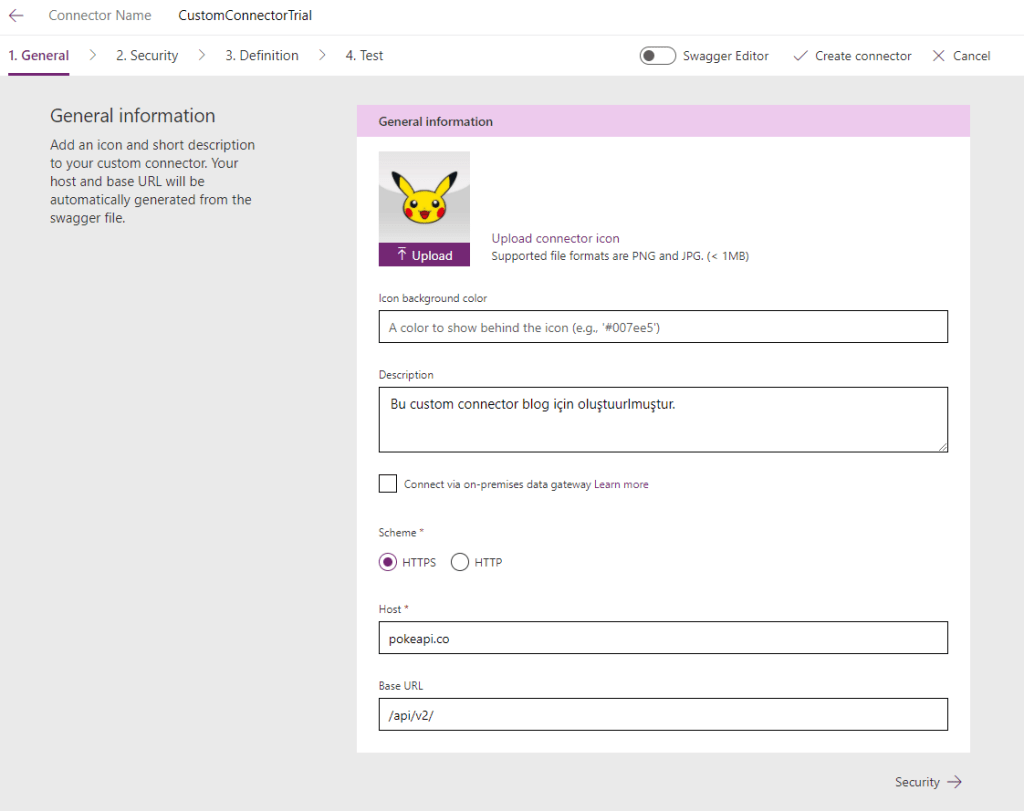This screenshot has width=1024, height=811.
Task: Click the Host field containing pokeapi.co
Action: (x=663, y=638)
